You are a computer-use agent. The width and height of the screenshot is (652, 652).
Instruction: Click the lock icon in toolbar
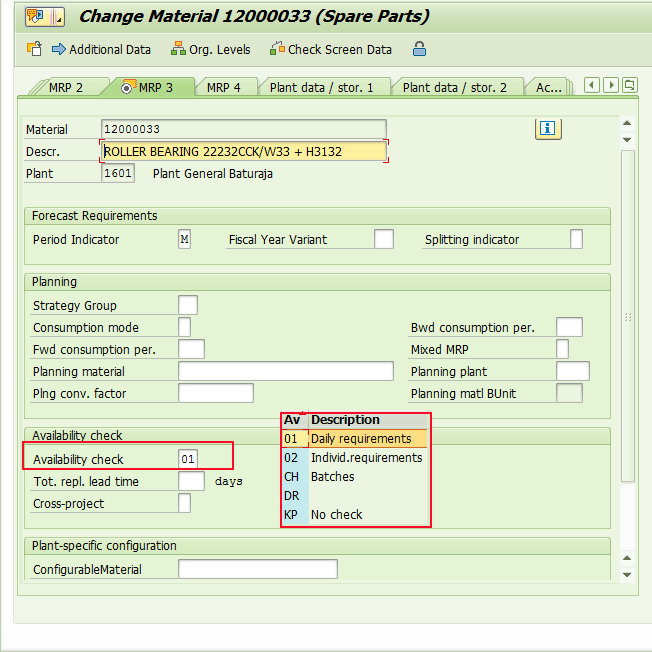tap(419, 49)
